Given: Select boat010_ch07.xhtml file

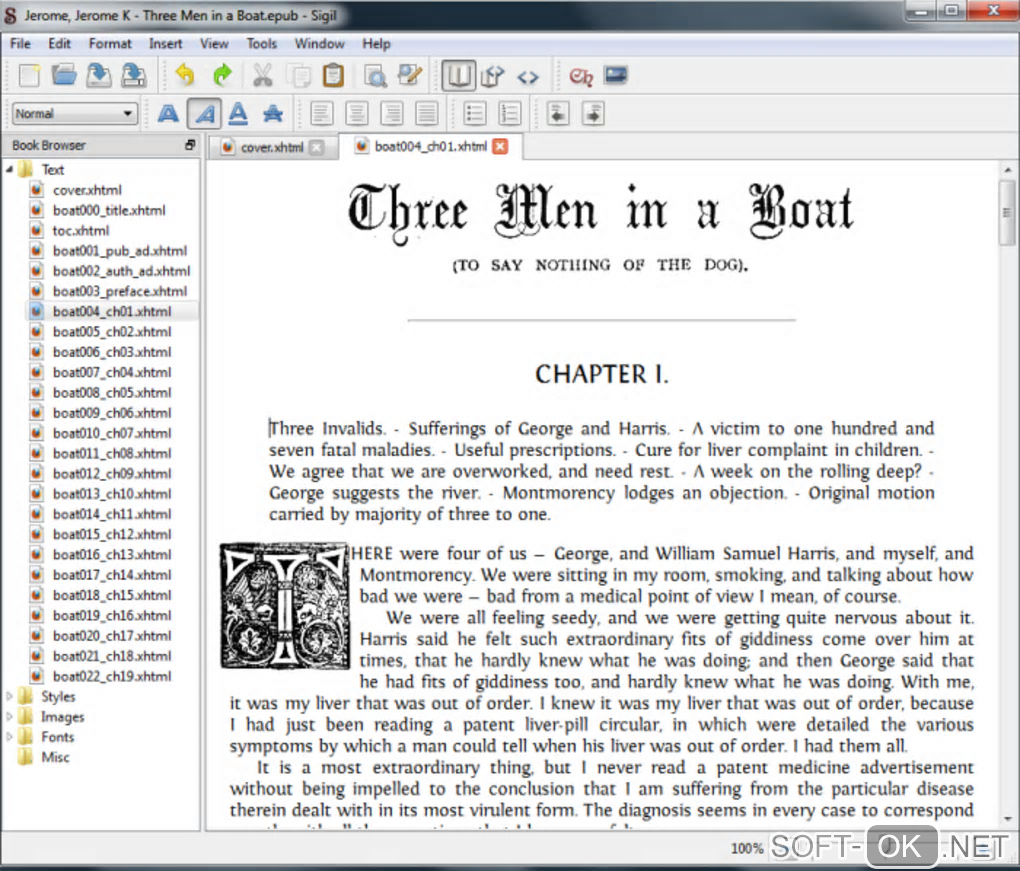Looking at the screenshot, I should pos(112,433).
